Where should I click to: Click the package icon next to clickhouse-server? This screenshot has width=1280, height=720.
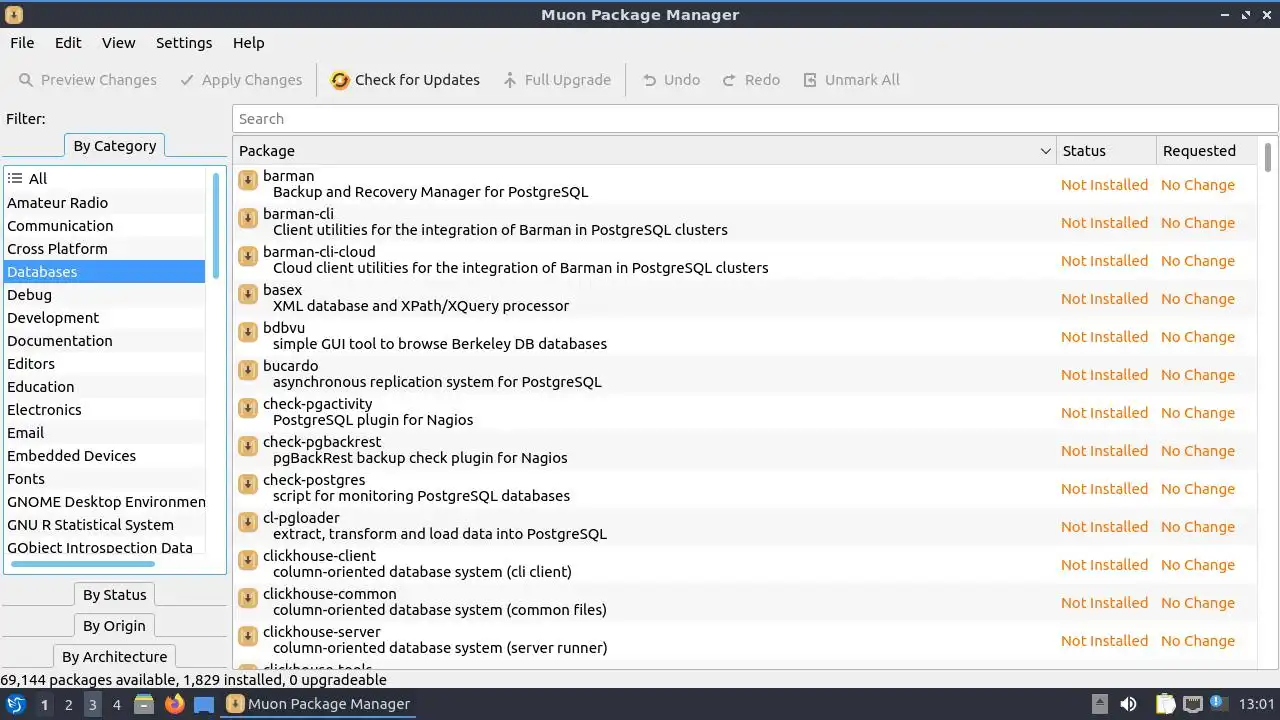(x=248, y=637)
